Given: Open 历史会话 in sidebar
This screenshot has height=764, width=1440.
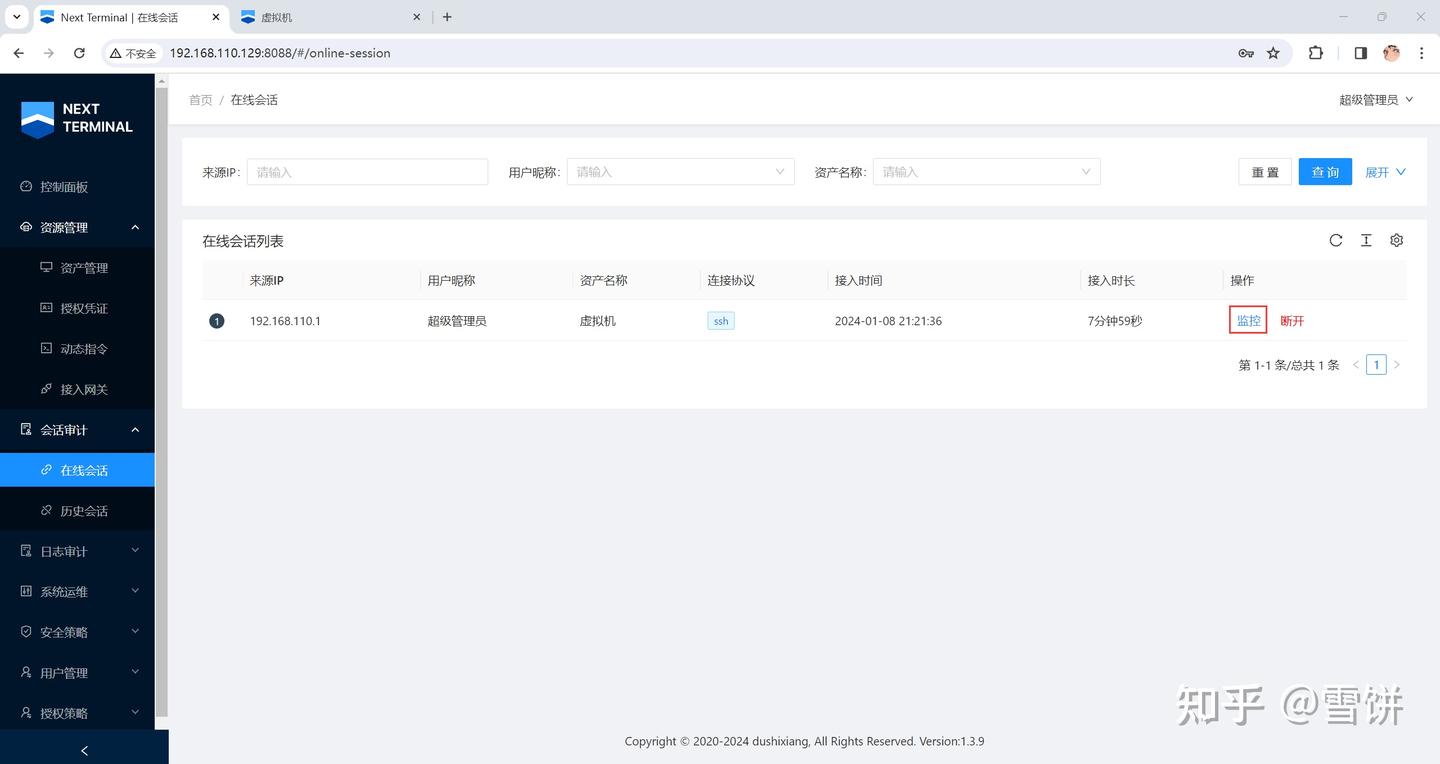Looking at the screenshot, I should coord(77,511).
